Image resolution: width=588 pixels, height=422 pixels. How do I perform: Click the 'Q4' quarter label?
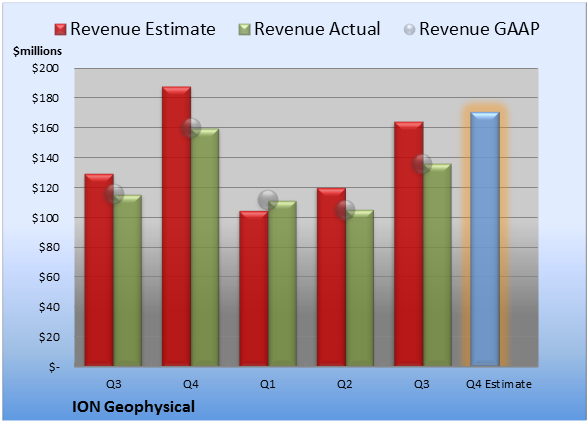point(190,384)
